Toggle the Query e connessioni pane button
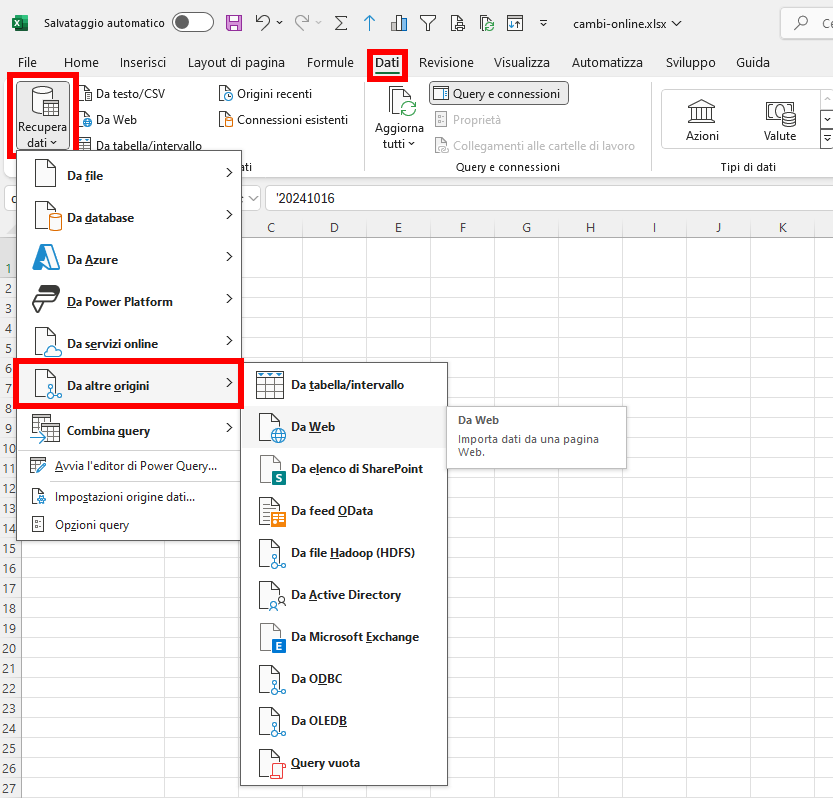Viewport: 833px width, 798px height. 499,94
